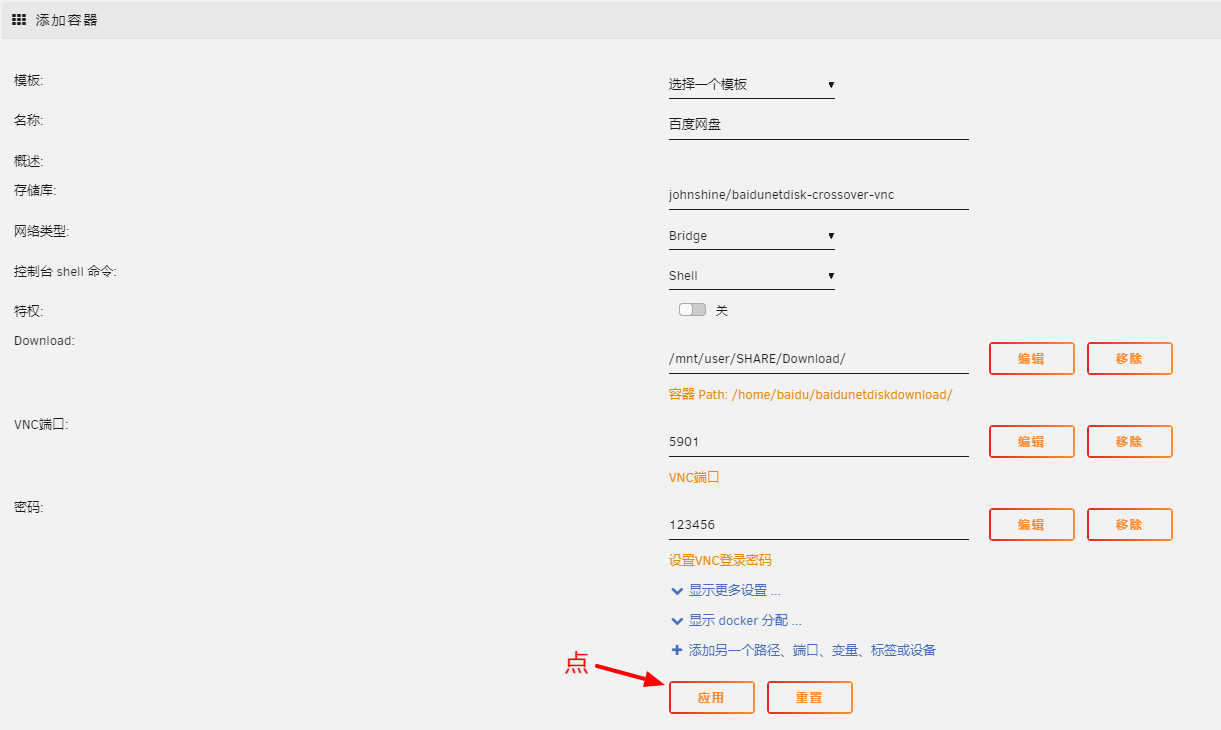1221x730 pixels.
Task: Click 移除 button for VNC端口
Action: pyautogui.click(x=1129, y=442)
